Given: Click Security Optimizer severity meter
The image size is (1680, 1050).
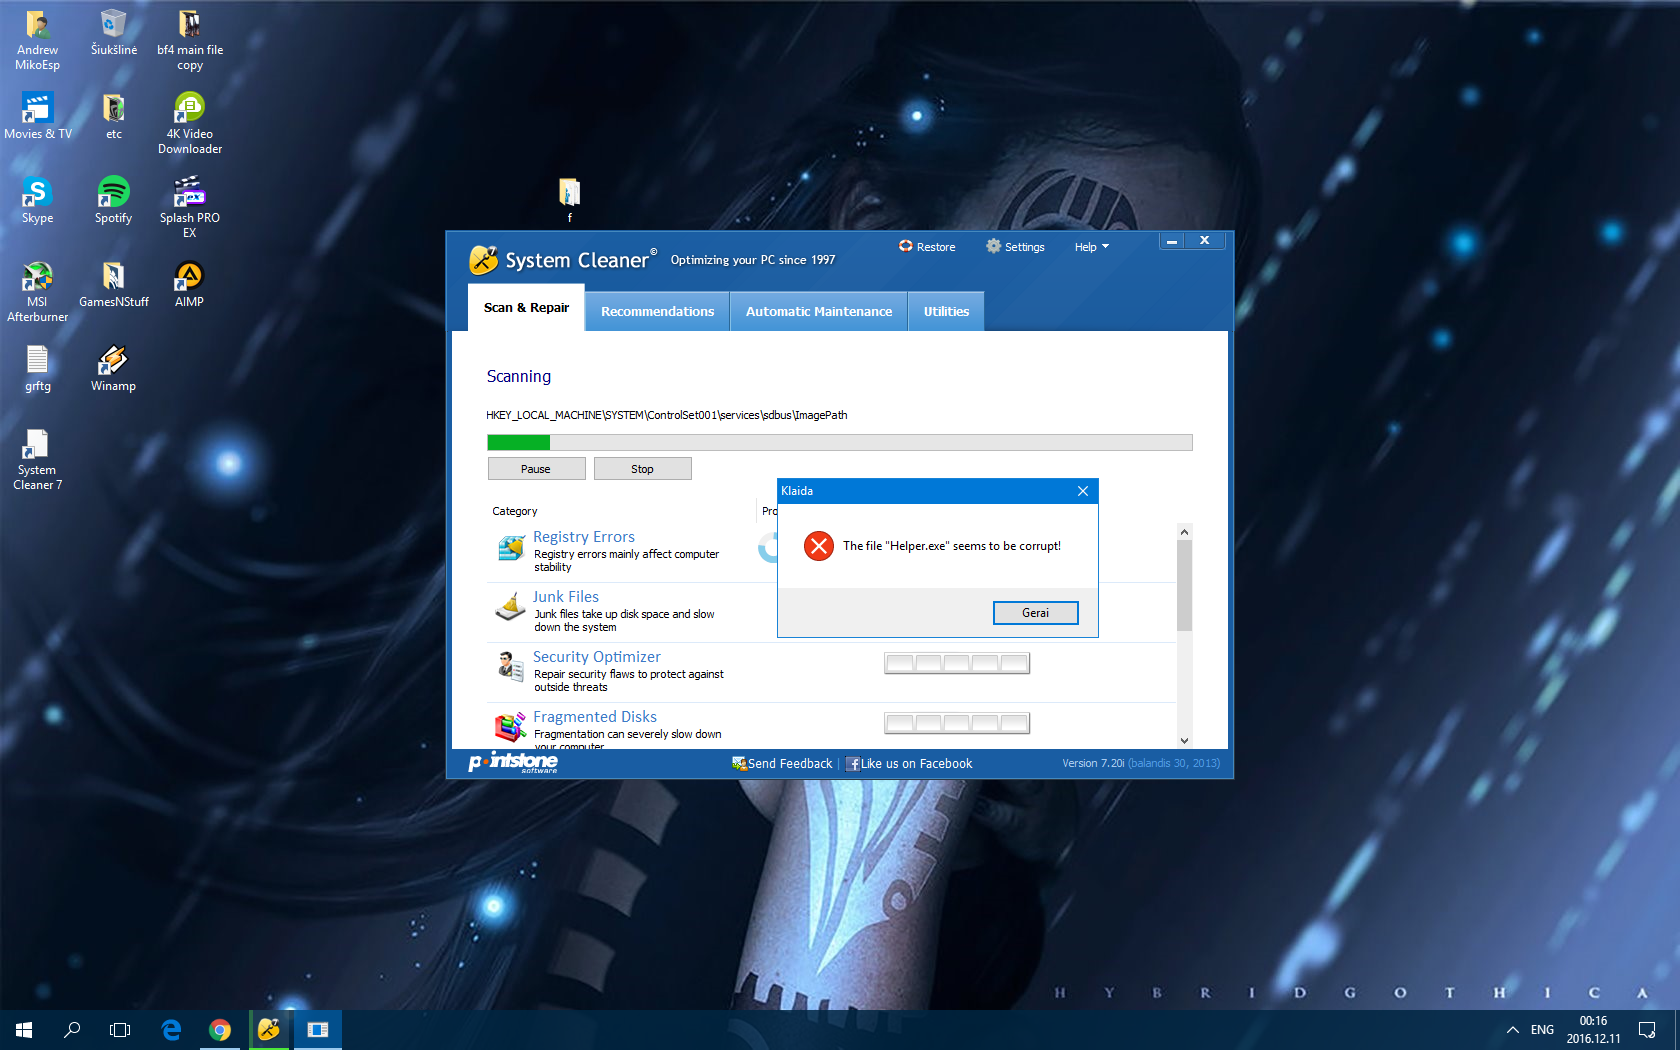Looking at the screenshot, I should tap(957, 663).
